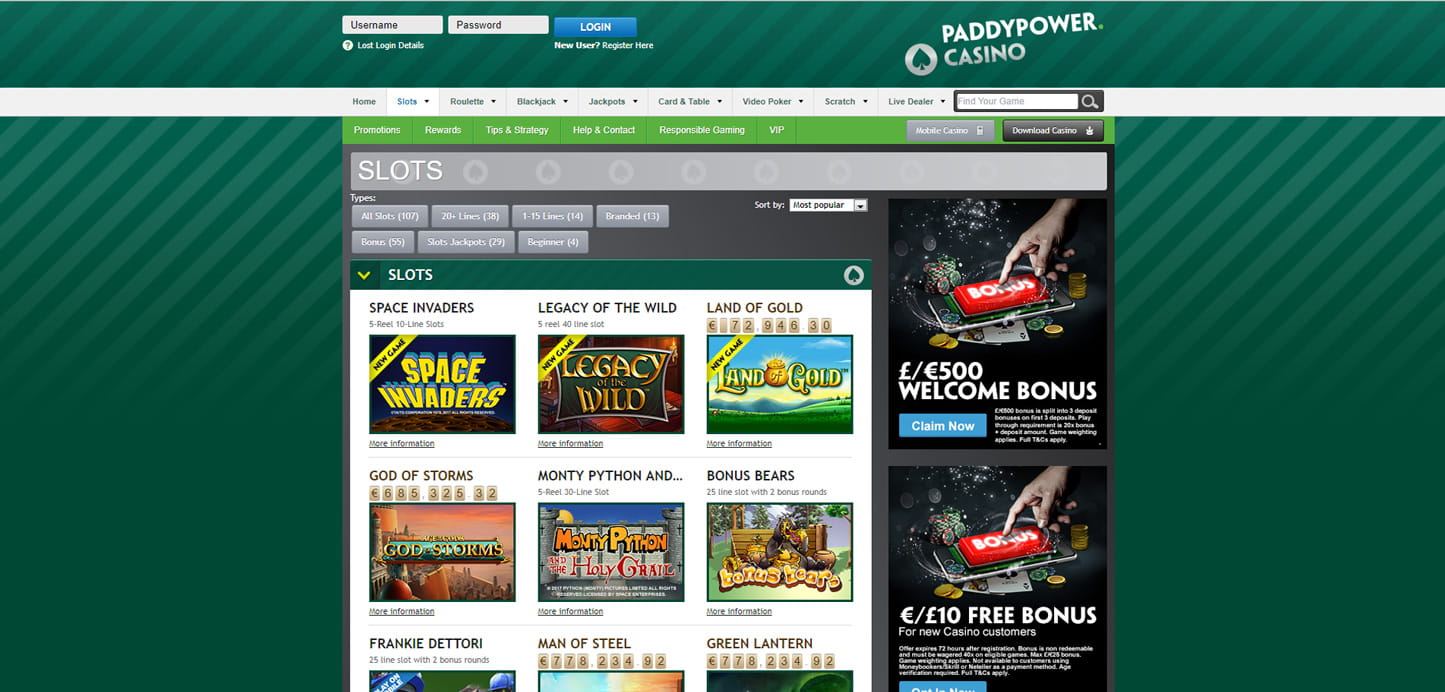Image resolution: width=1445 pixels, height=692 pixels.
Task: Click the Download Casino button
Action: (x=1053, y=130)
